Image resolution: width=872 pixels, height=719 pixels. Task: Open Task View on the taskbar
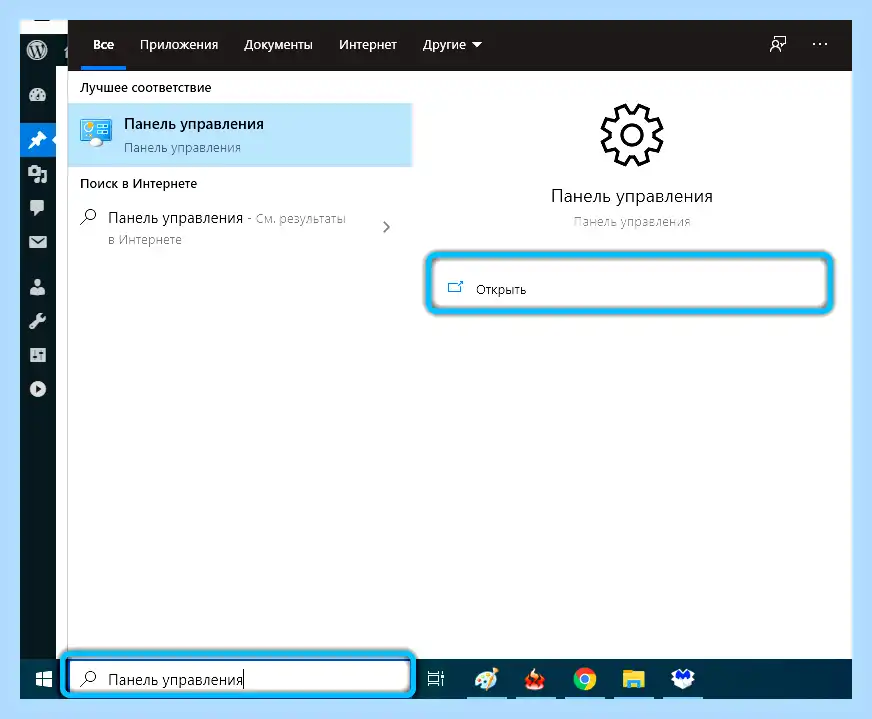click(435, 679)
